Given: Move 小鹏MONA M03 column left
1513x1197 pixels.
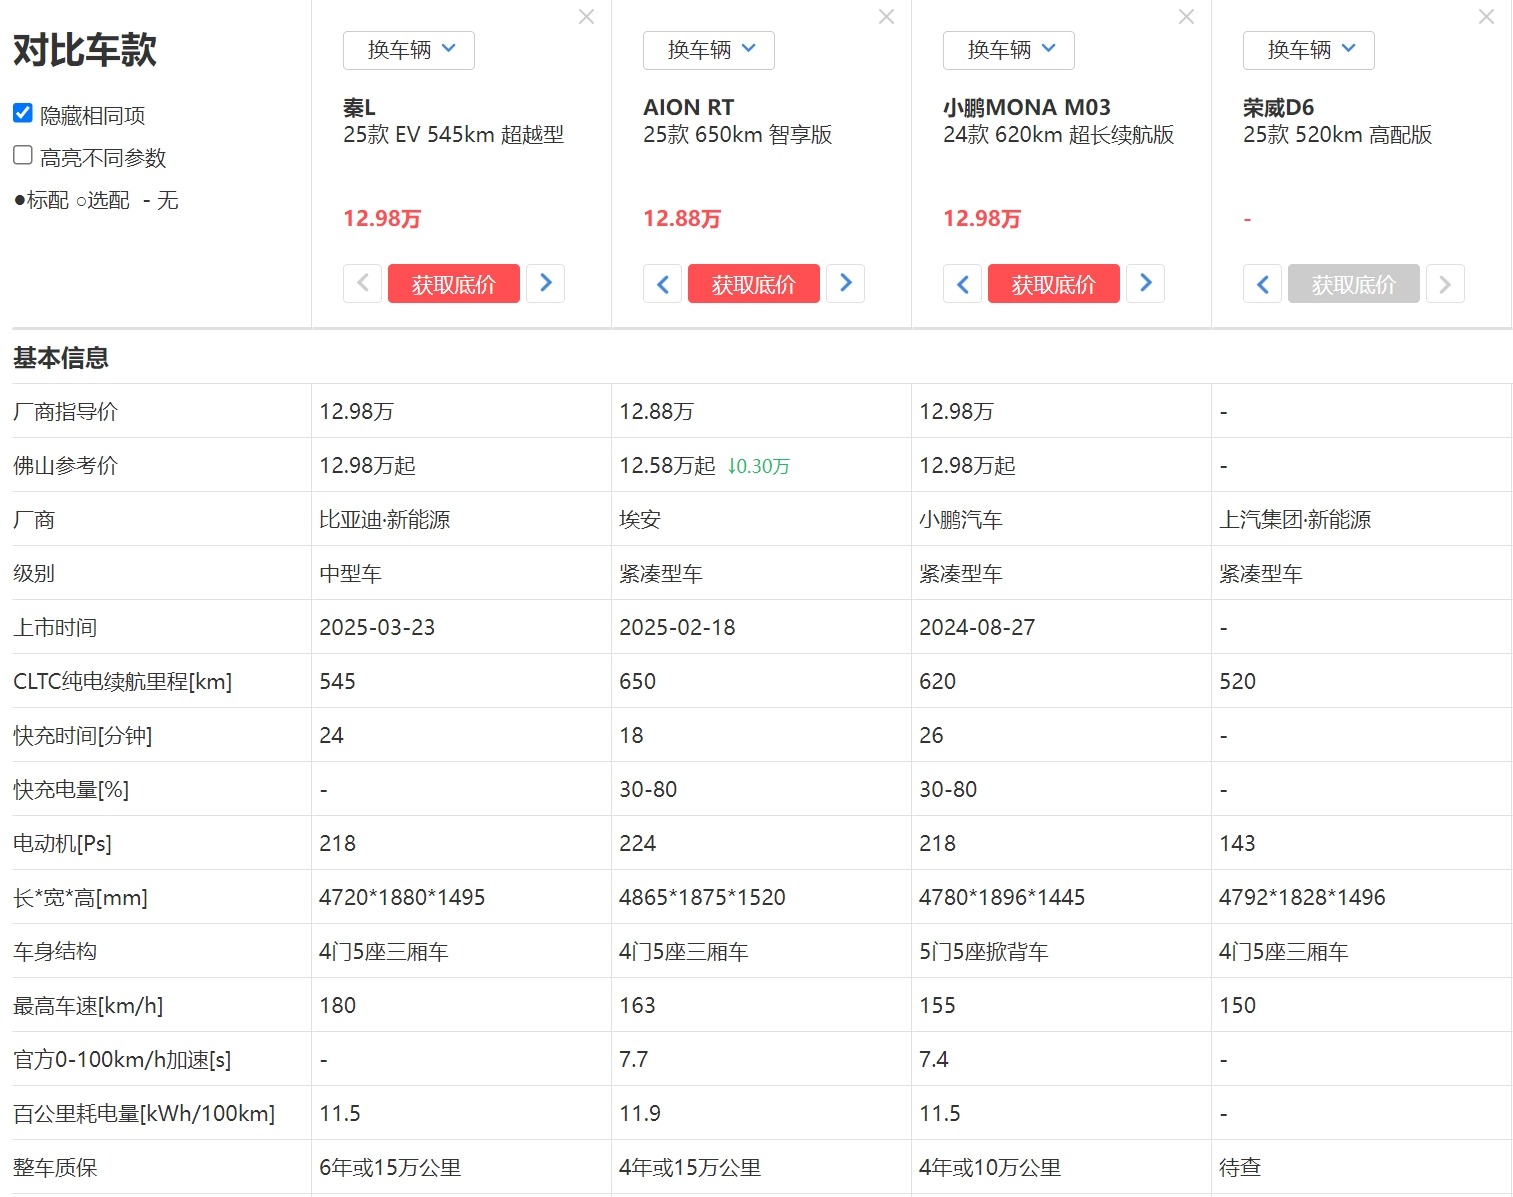Looking at the screenshot, I should pyautogui.click(x=962, y=284).
